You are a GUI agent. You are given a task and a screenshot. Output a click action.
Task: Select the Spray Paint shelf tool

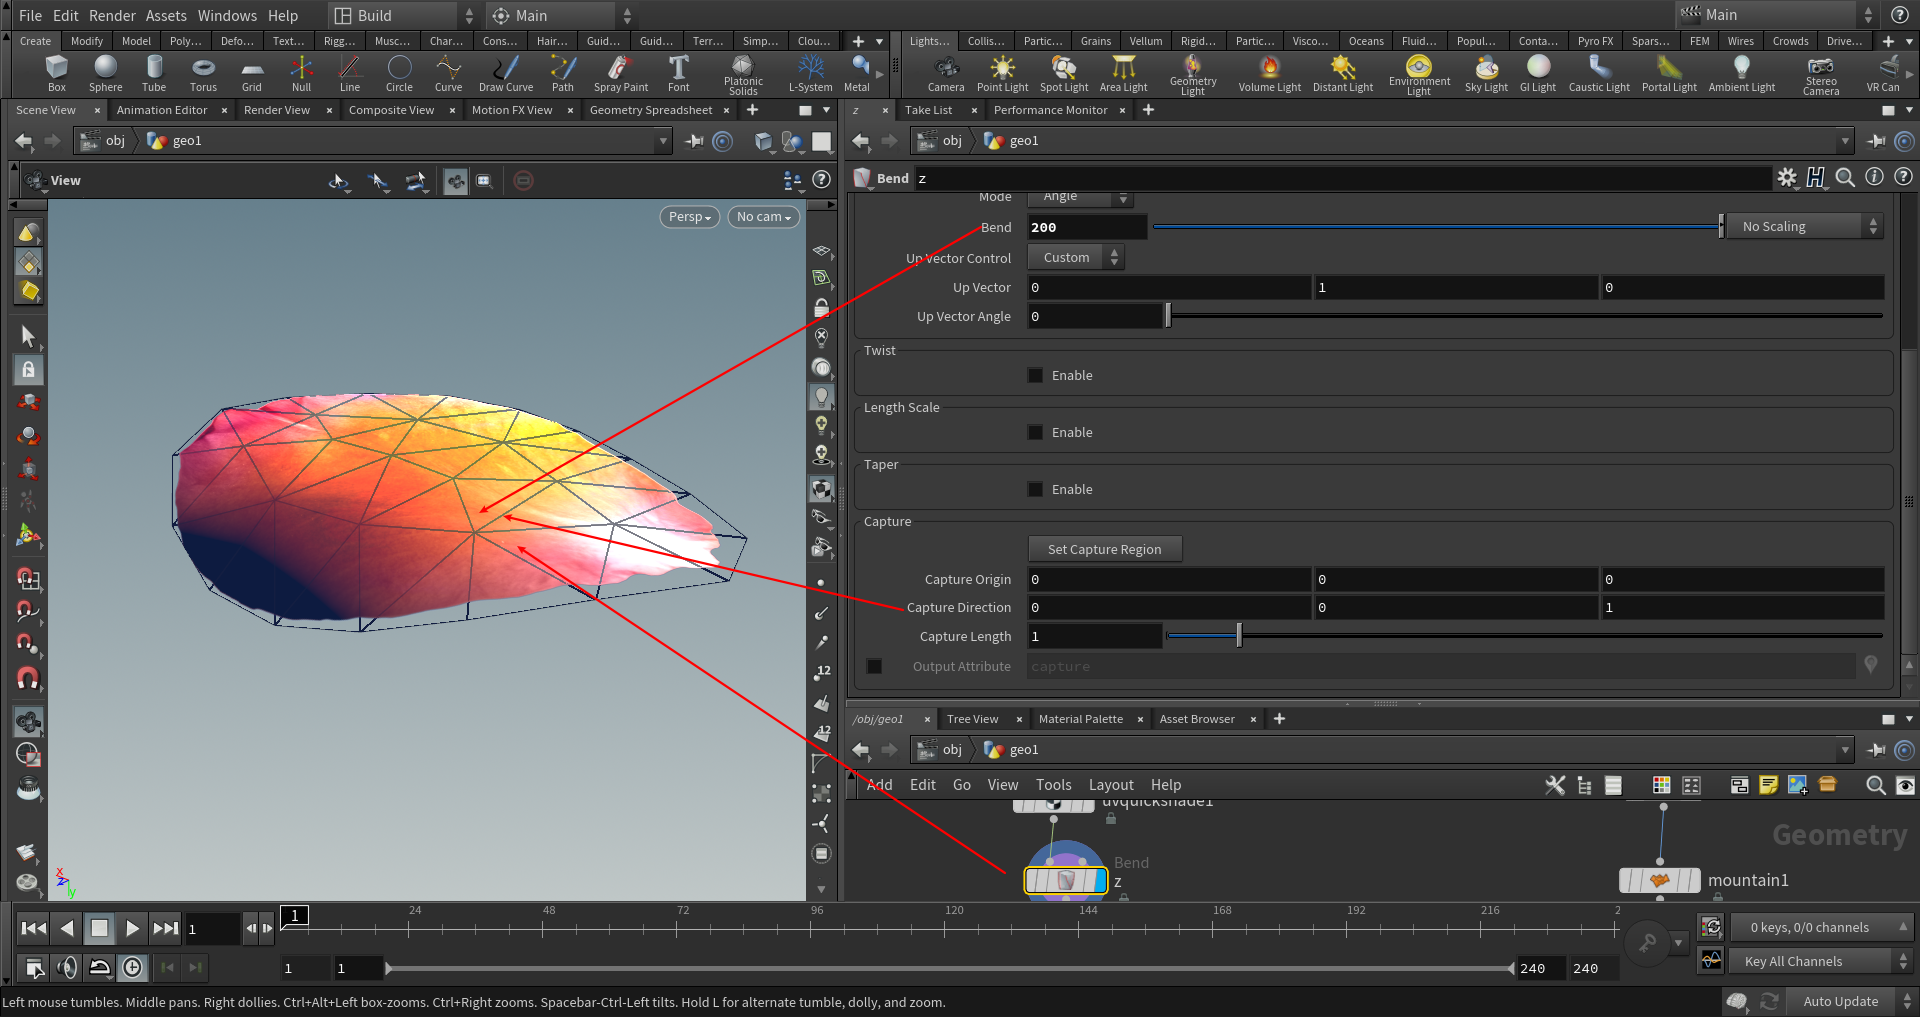tap(620, 70)
